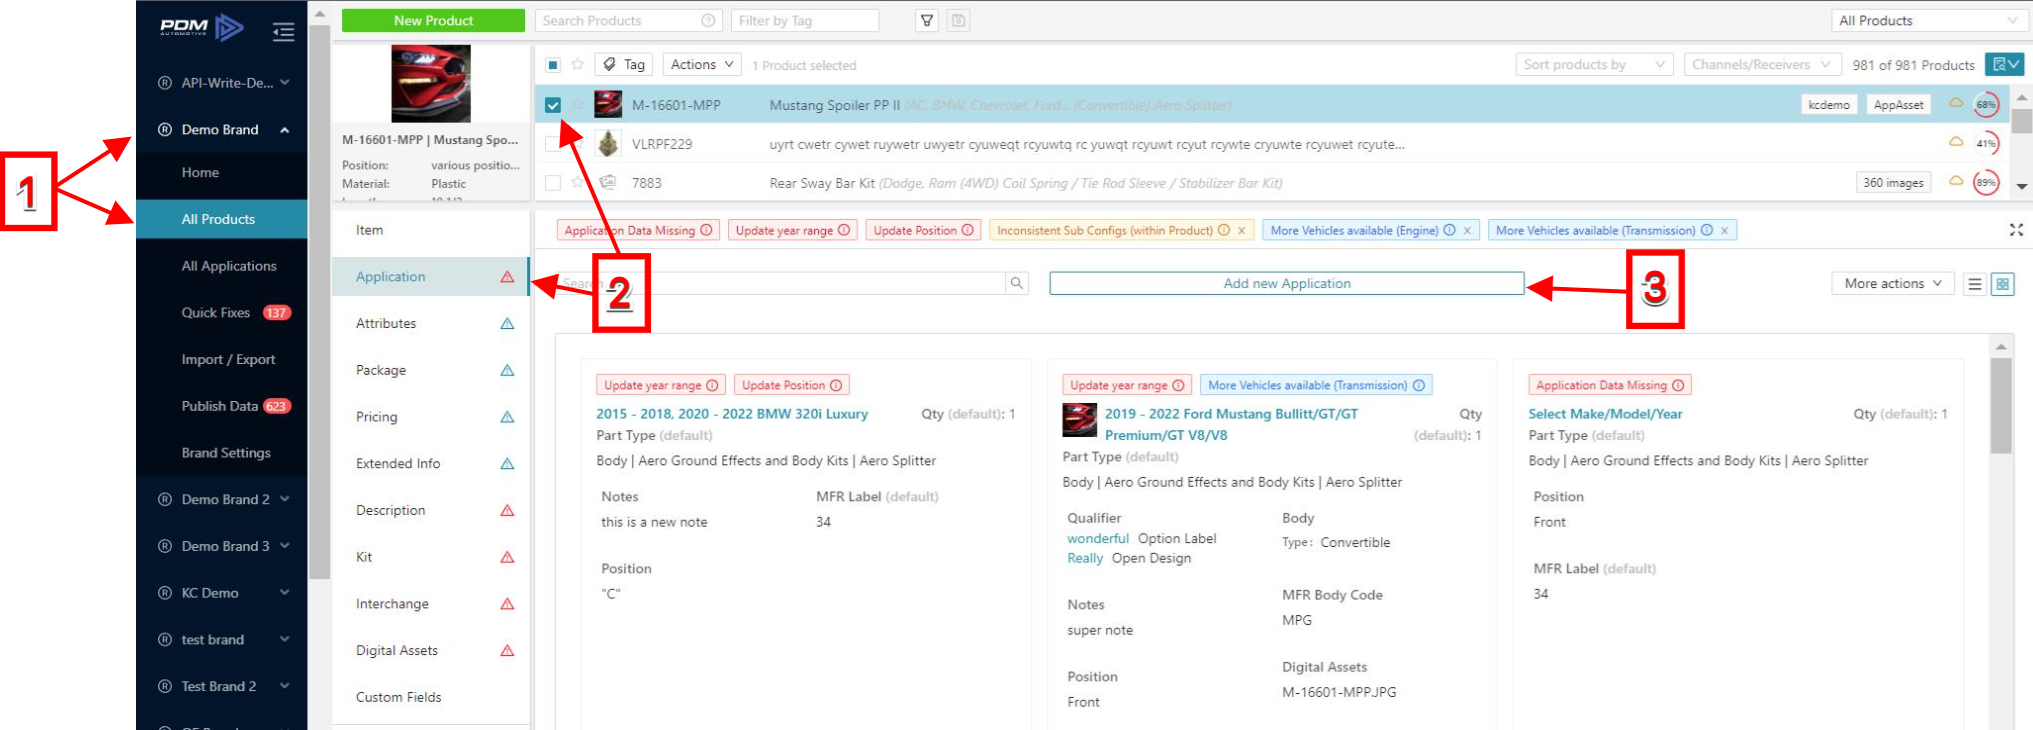Expand the test brand menu
Screen dimensions: 2033x730
point(285,640)
